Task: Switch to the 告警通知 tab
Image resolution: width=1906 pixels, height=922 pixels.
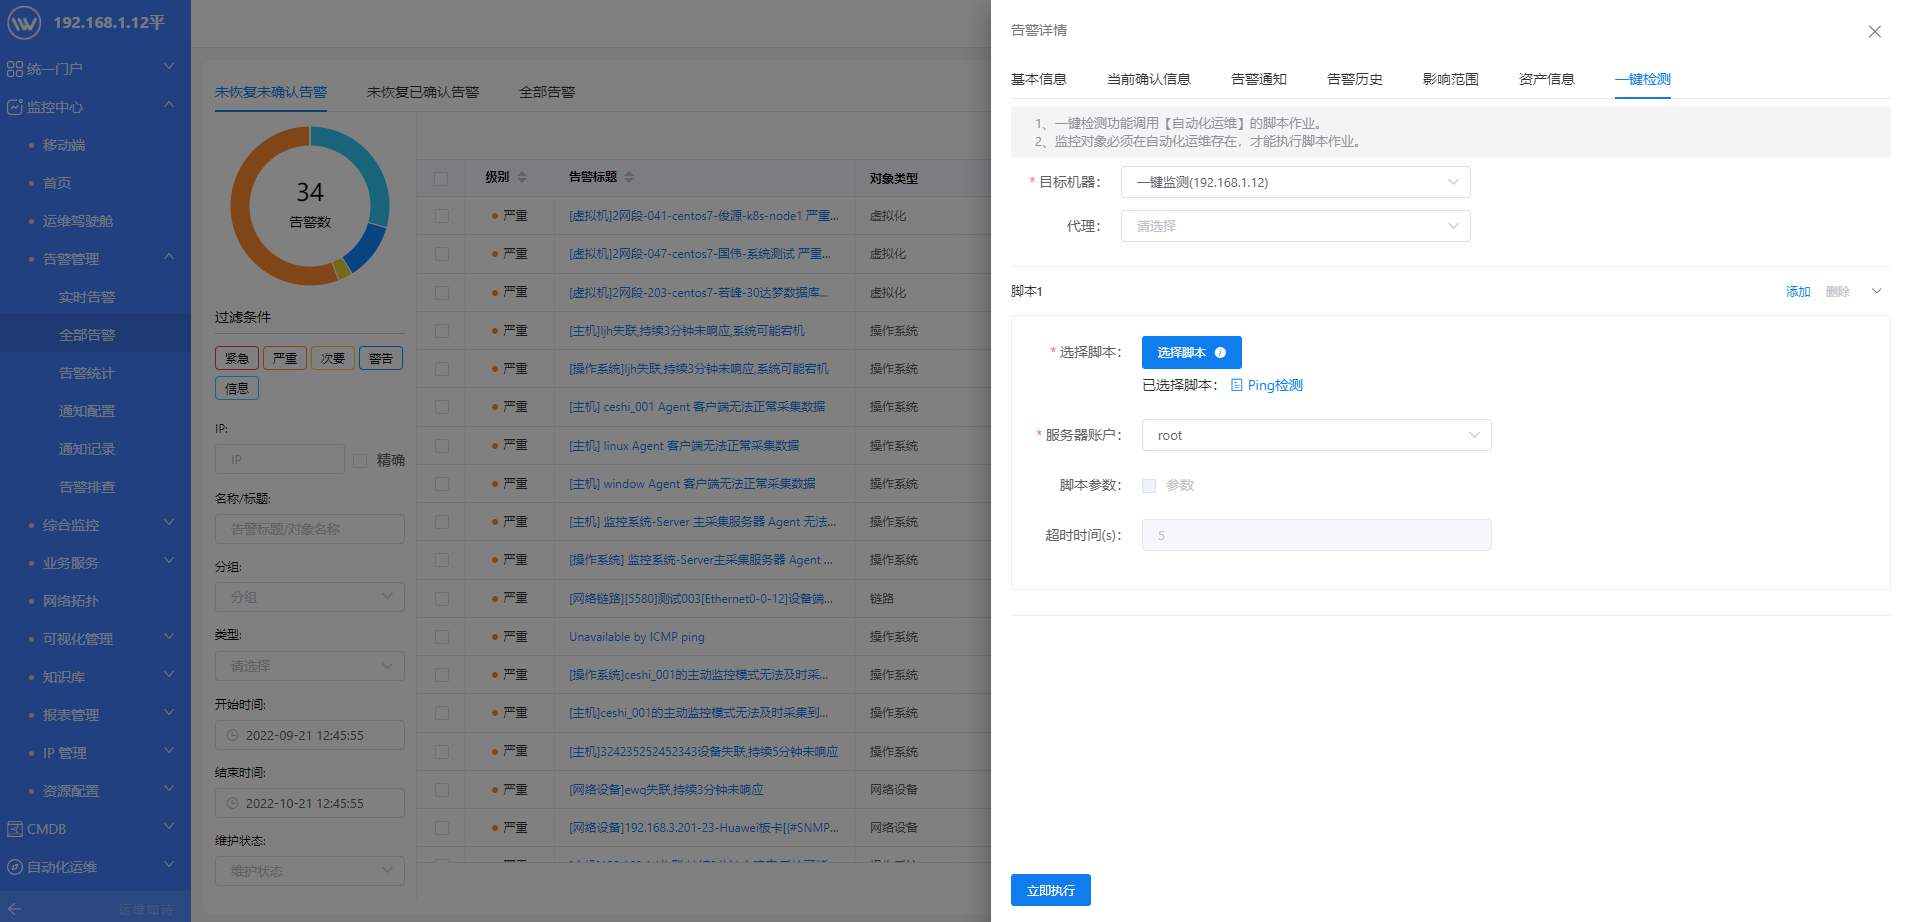Action: pyautogui.click(x=1258, y=79)
